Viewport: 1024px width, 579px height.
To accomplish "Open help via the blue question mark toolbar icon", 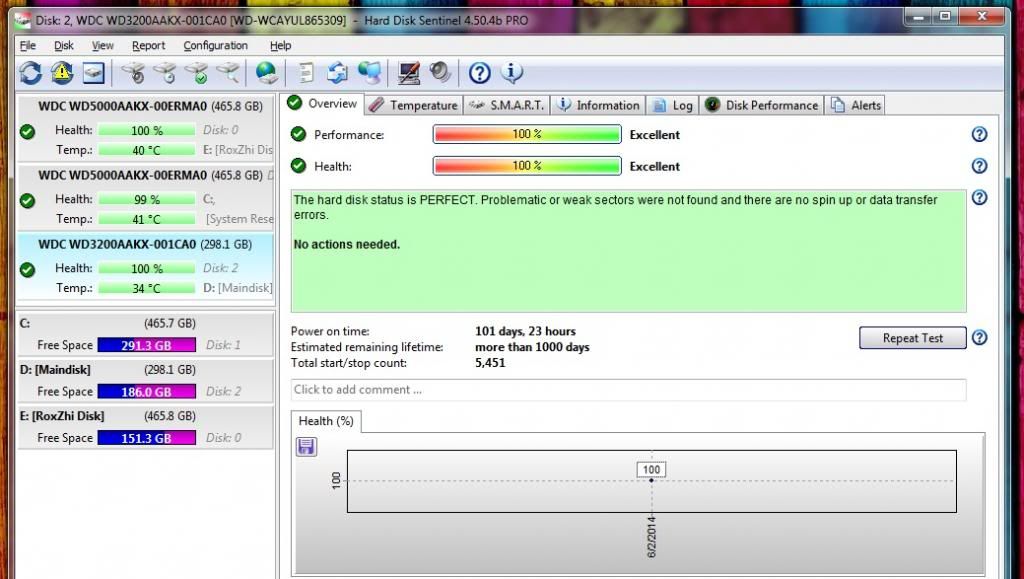I will pos(480,72).
